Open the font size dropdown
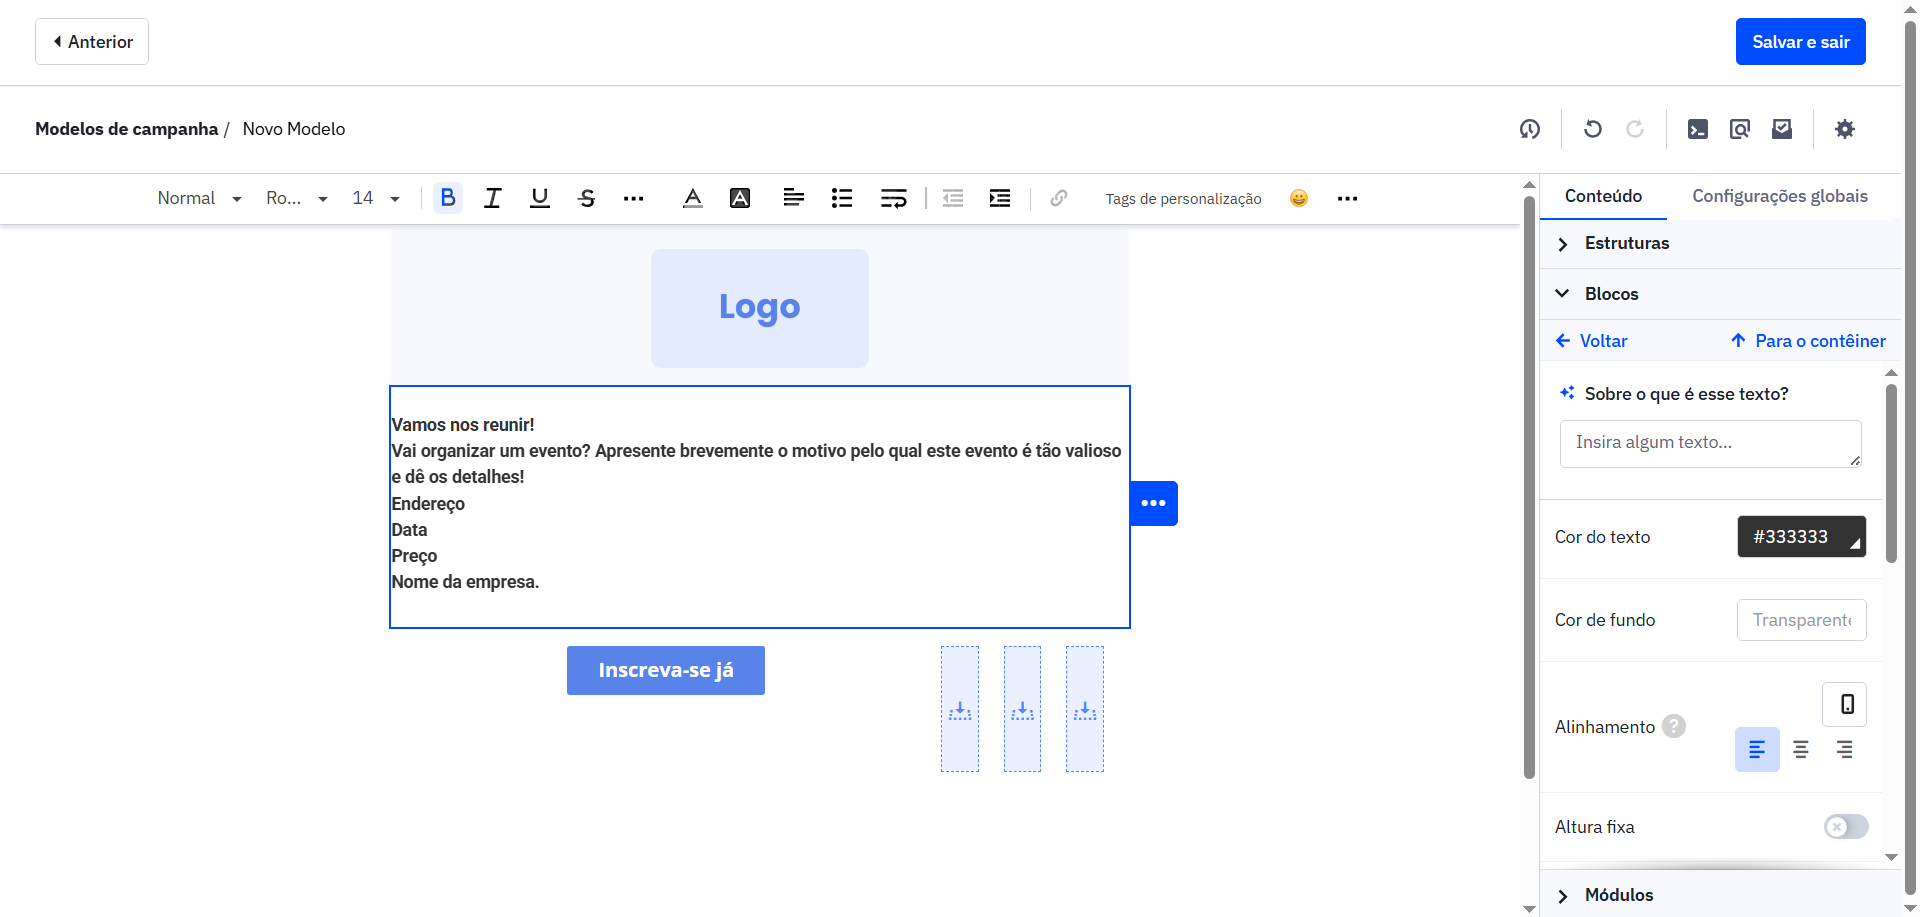The height and width of the screenshot is (917, 1920). click(375, 198)
